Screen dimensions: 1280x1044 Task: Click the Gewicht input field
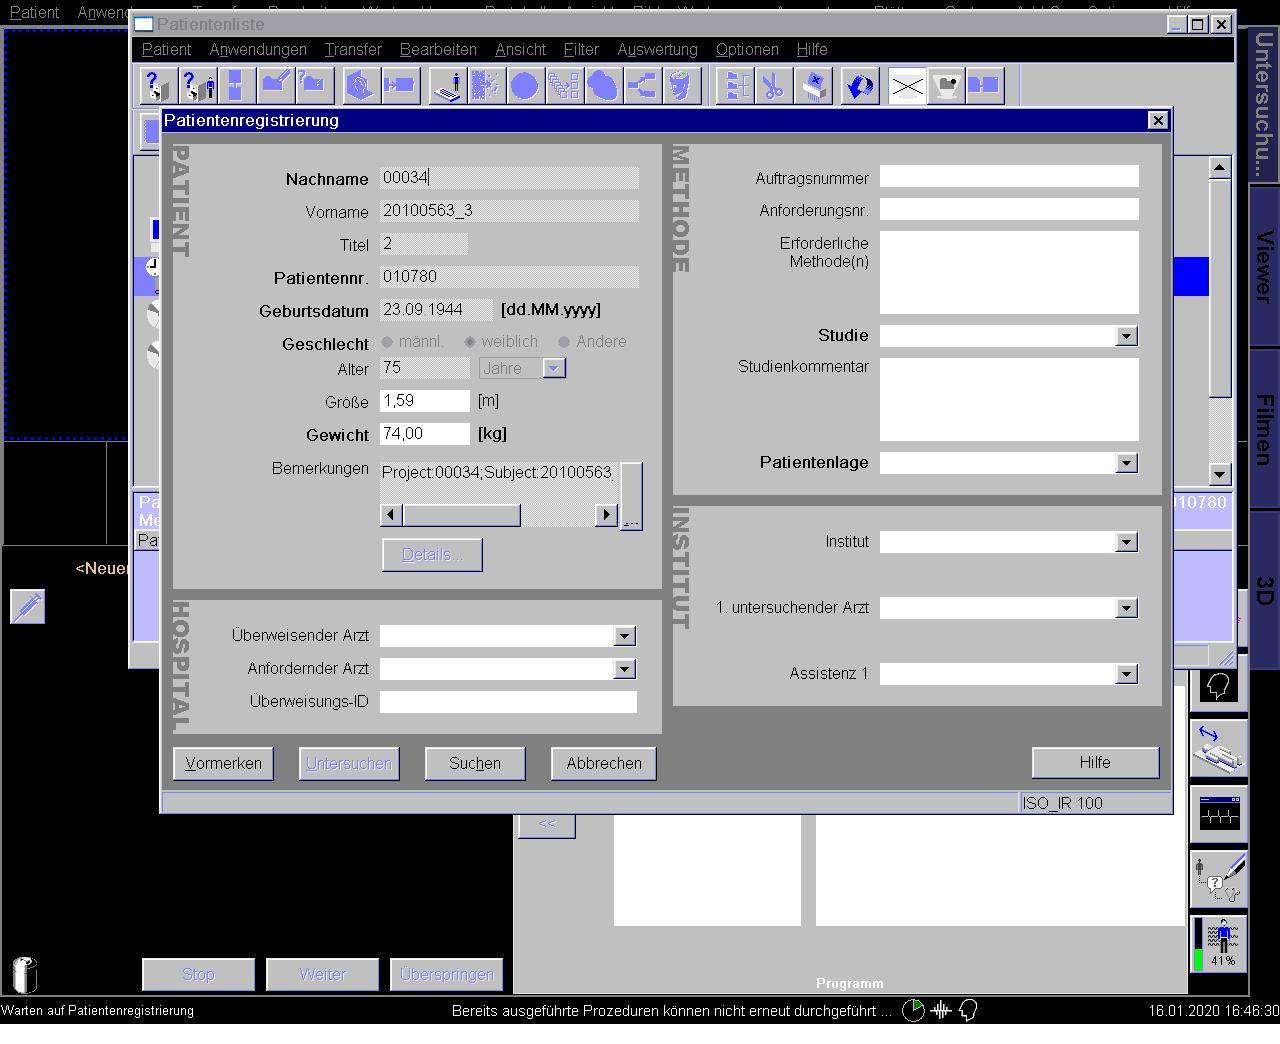click(425, 434)
